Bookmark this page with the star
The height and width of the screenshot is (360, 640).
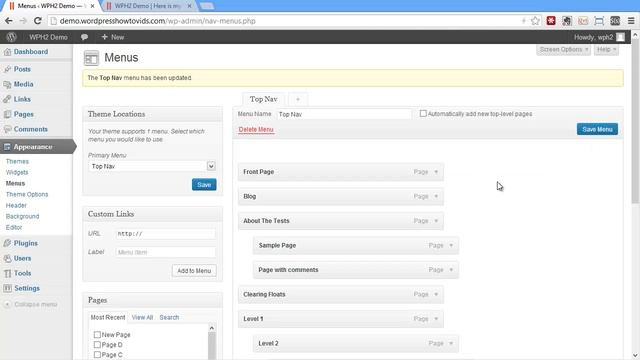535,21
